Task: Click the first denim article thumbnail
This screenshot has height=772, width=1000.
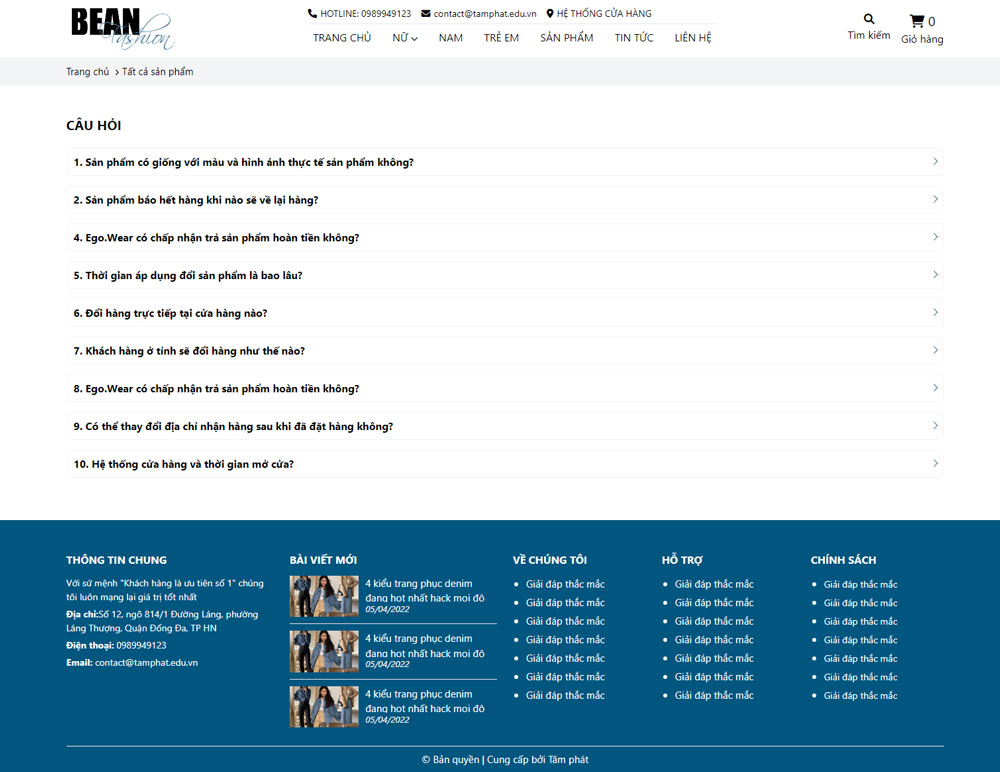Action: 323,596
